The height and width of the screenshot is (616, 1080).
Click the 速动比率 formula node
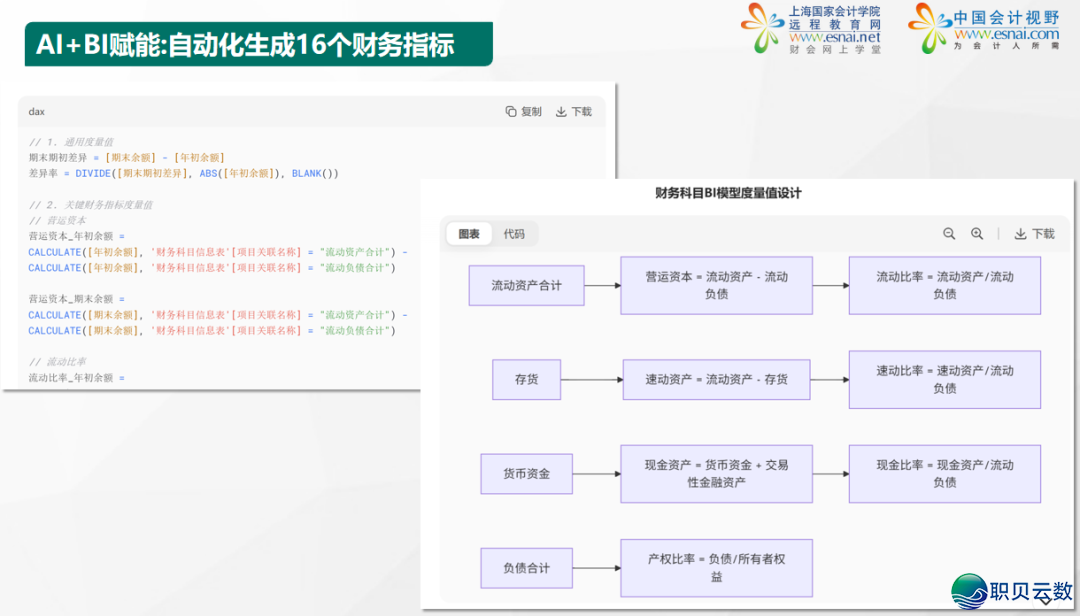tap(944, 379)
